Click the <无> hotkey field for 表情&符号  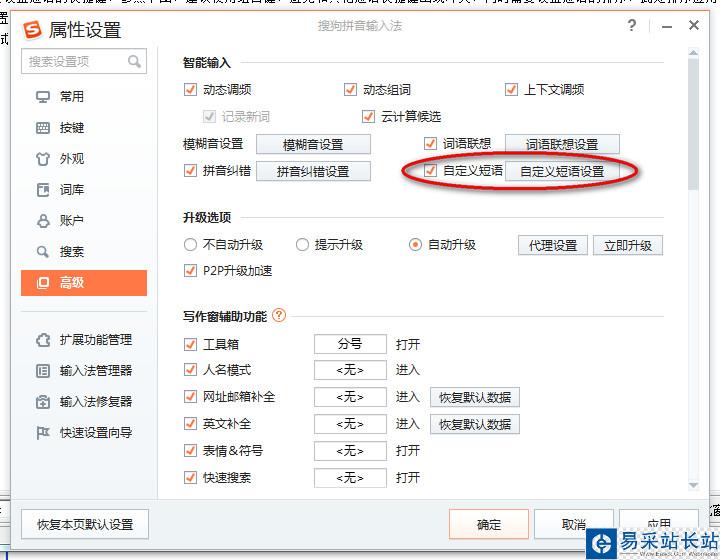click(x=350, y=451)
